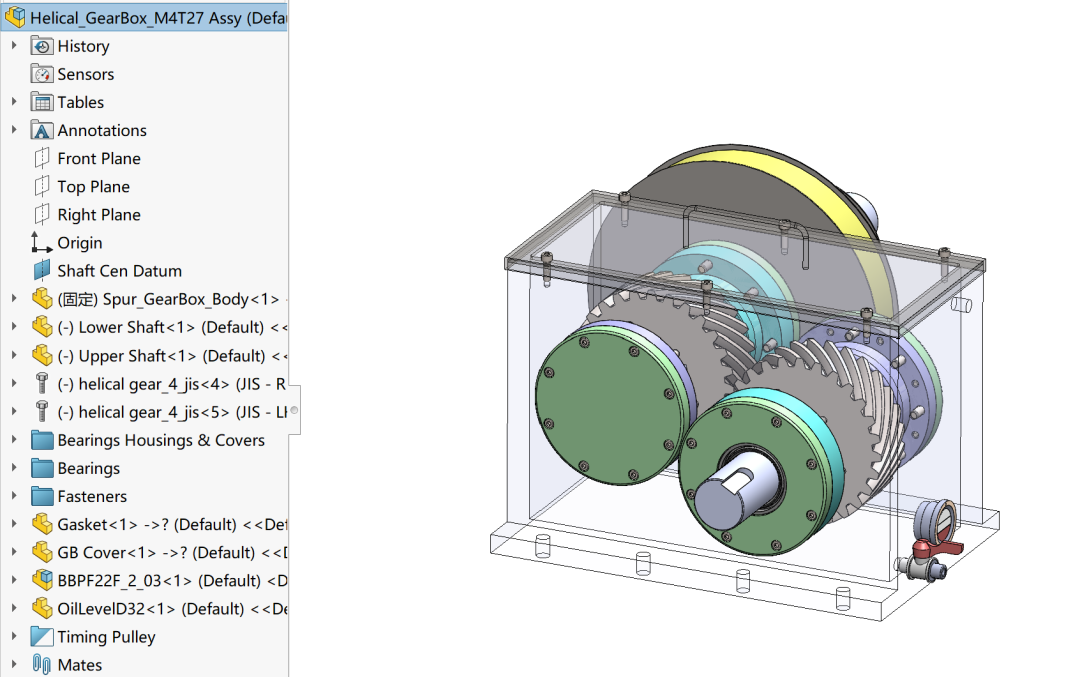
Task: Expand the Upper Shaft<1> component
Action: click(14, 355)
